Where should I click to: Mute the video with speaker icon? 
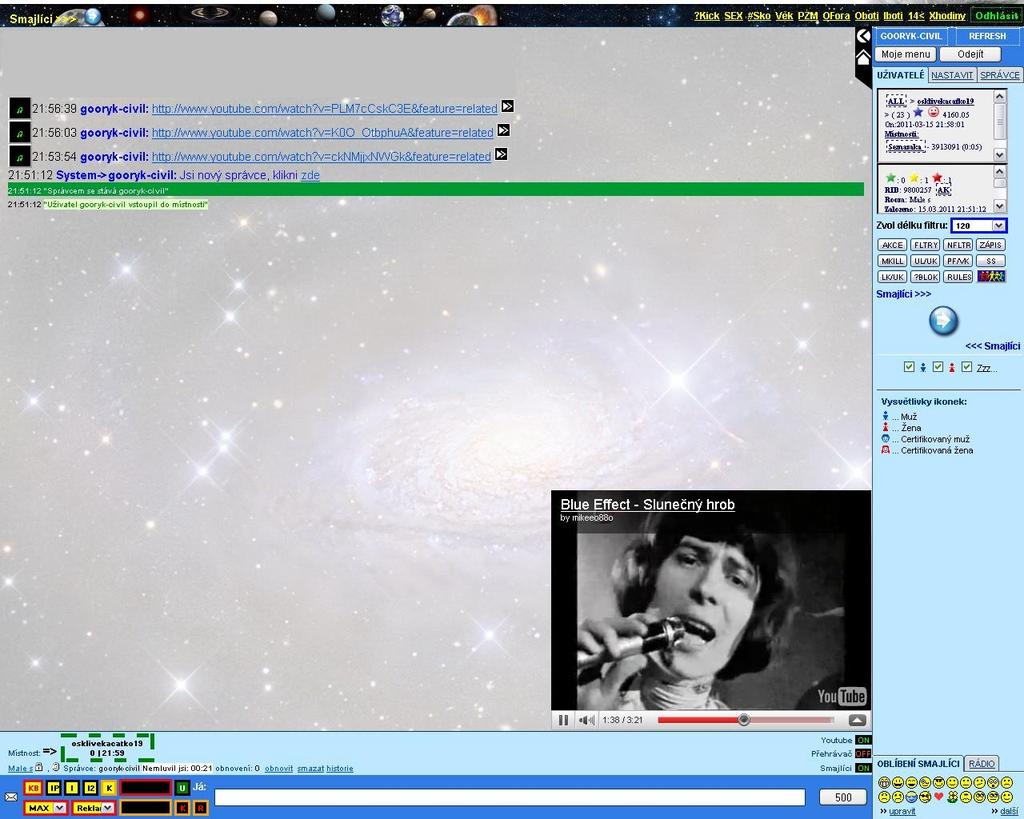(x=586, y=720)
